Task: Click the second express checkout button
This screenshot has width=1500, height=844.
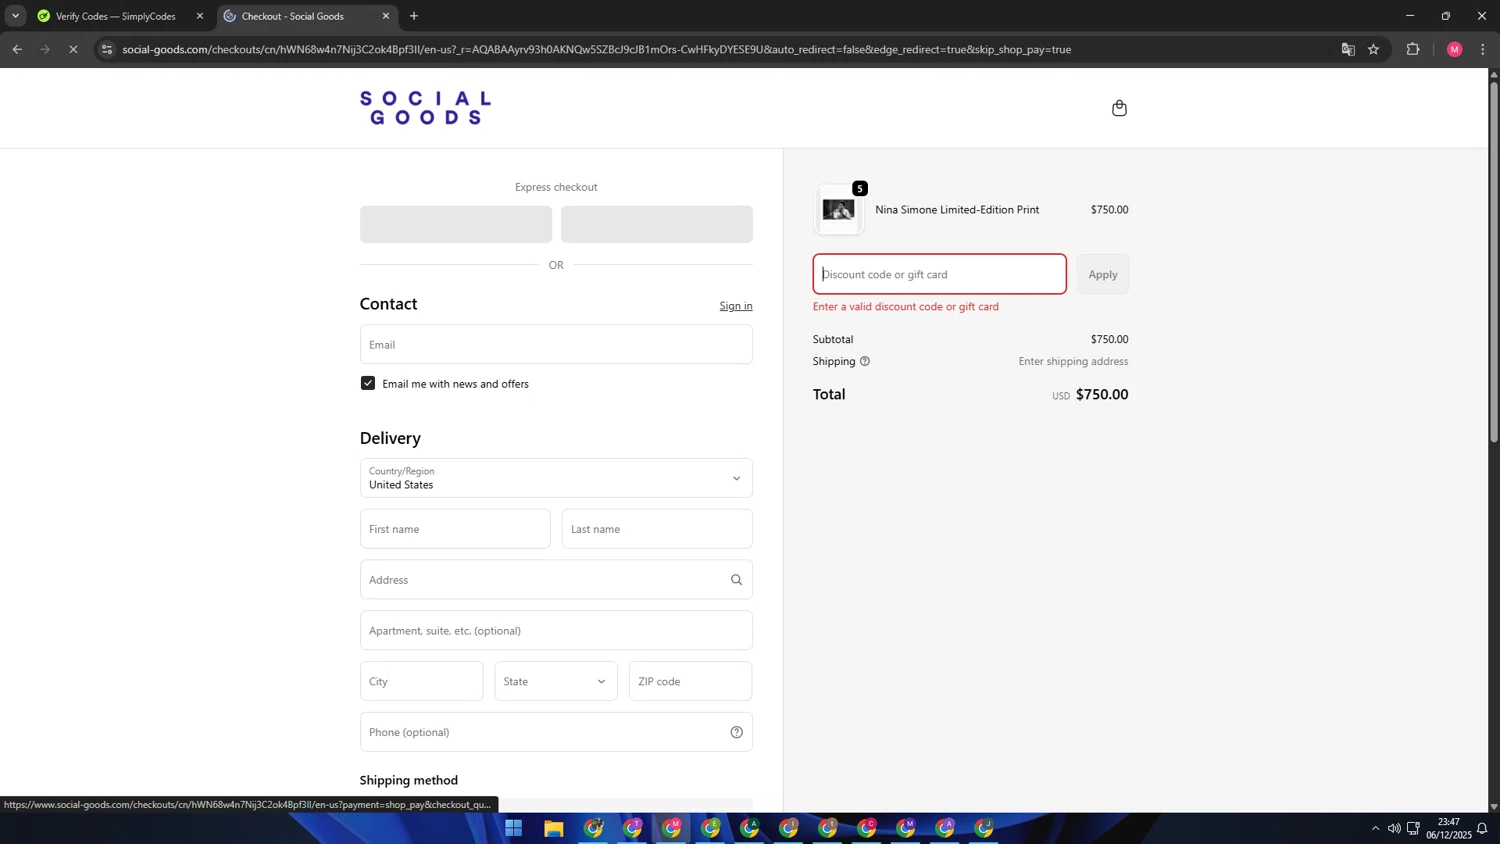Action: (x=657, y=224)
